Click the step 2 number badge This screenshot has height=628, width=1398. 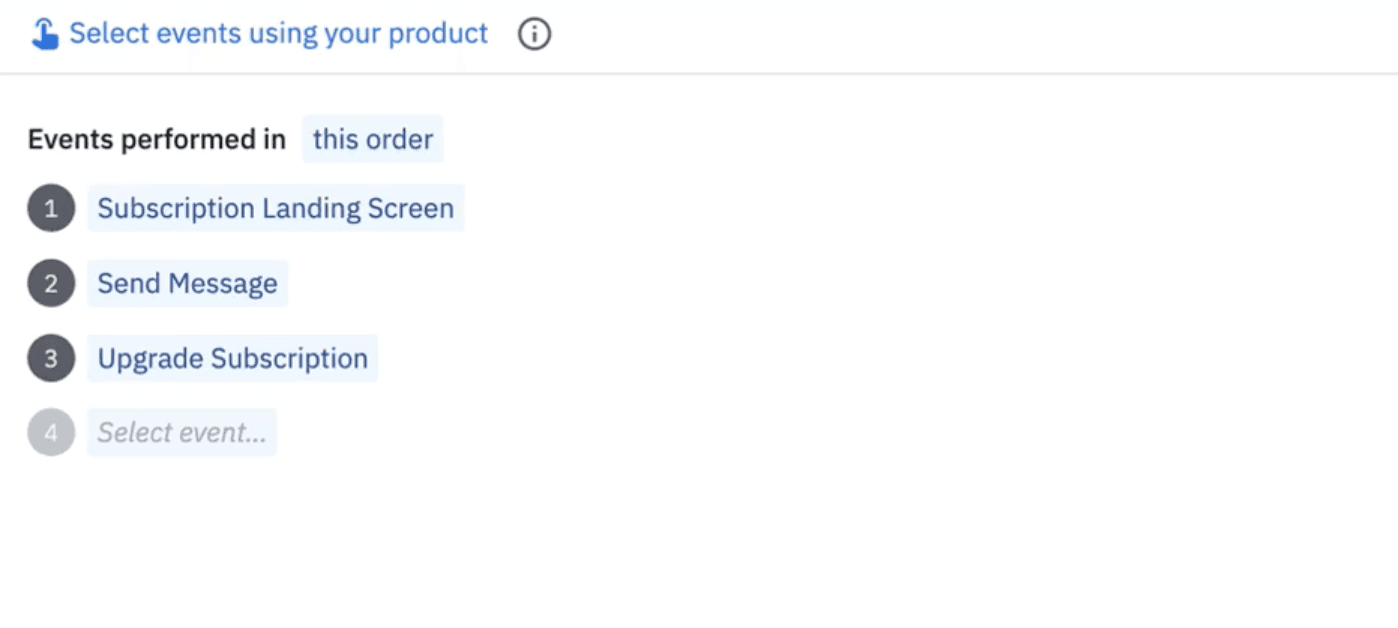(51, 283)
